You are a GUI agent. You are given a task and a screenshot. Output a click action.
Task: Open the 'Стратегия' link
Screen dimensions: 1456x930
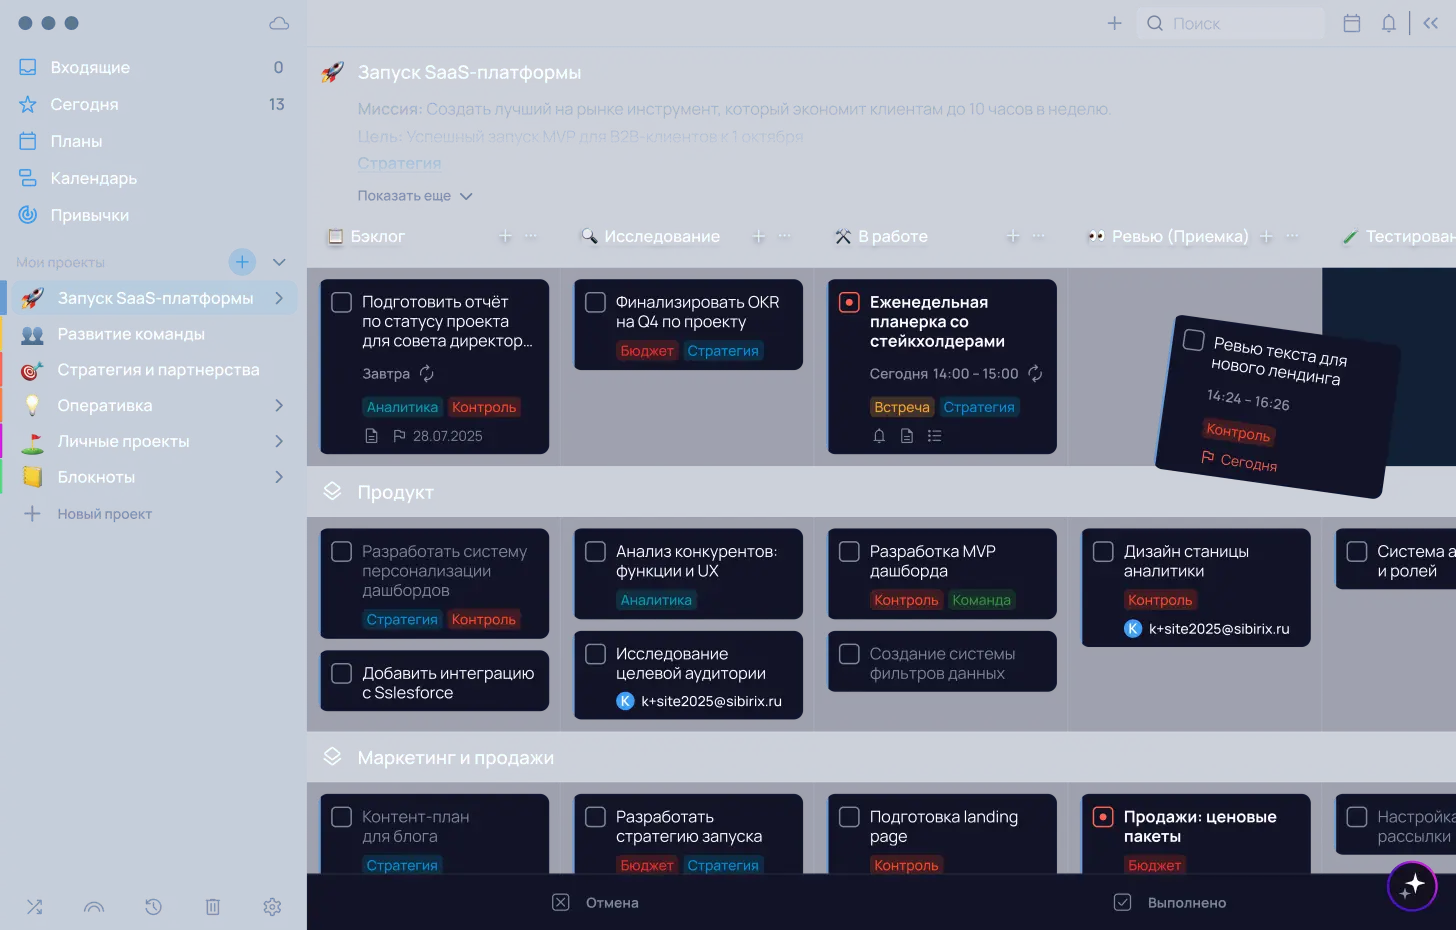[x=399, y=163]
